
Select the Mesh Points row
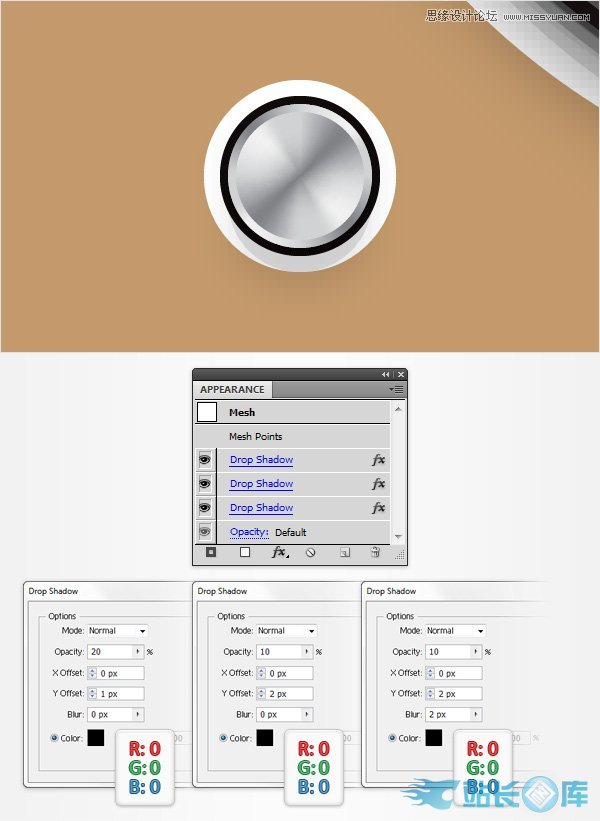click(x=292, y=436)
